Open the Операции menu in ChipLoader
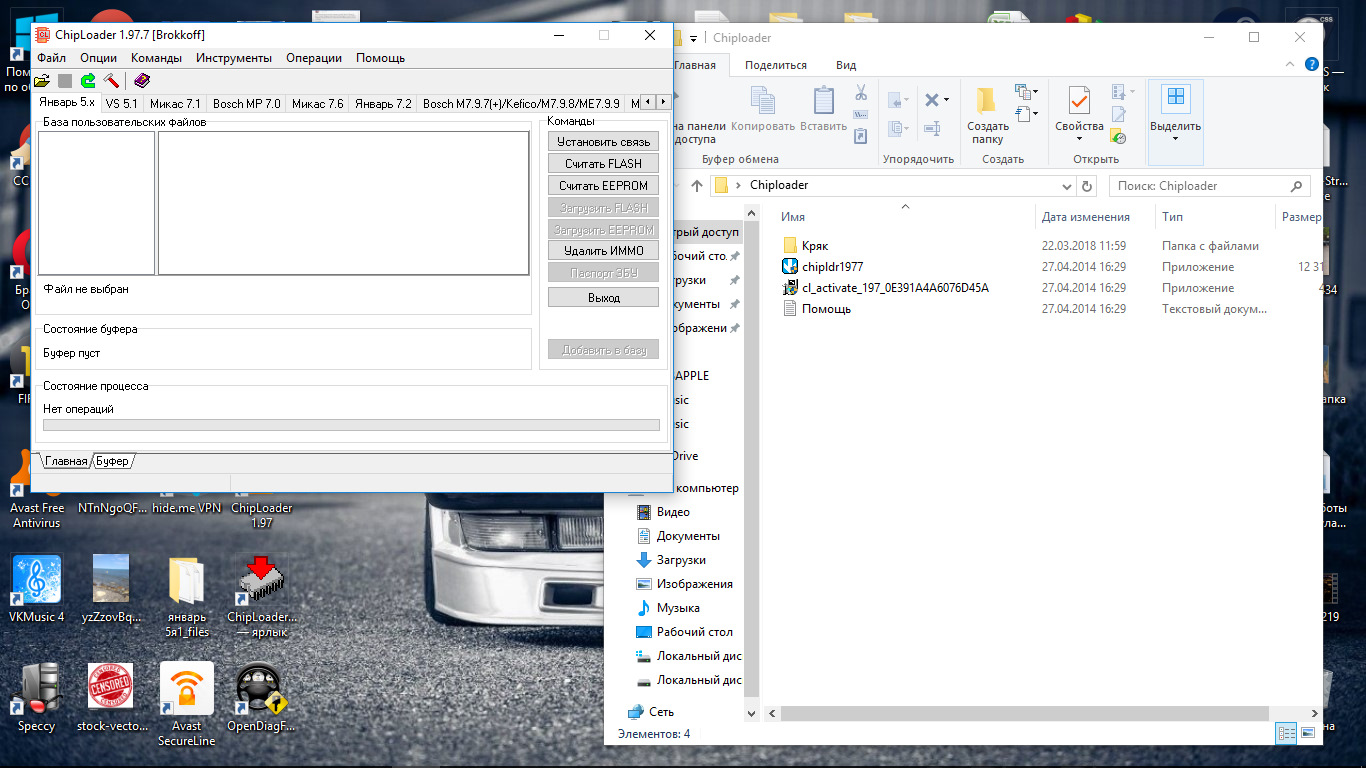The image size is (1366, 768). [x=314, y=58]
